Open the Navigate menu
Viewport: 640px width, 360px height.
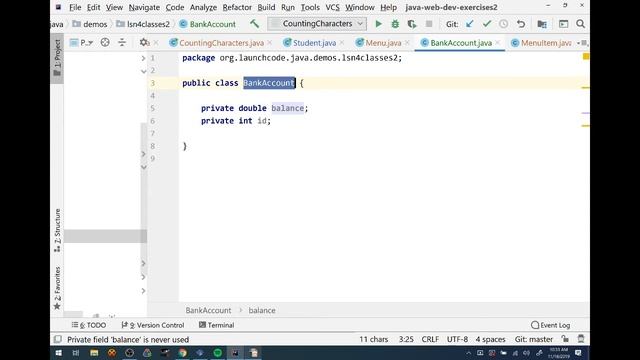pos(144,7)
